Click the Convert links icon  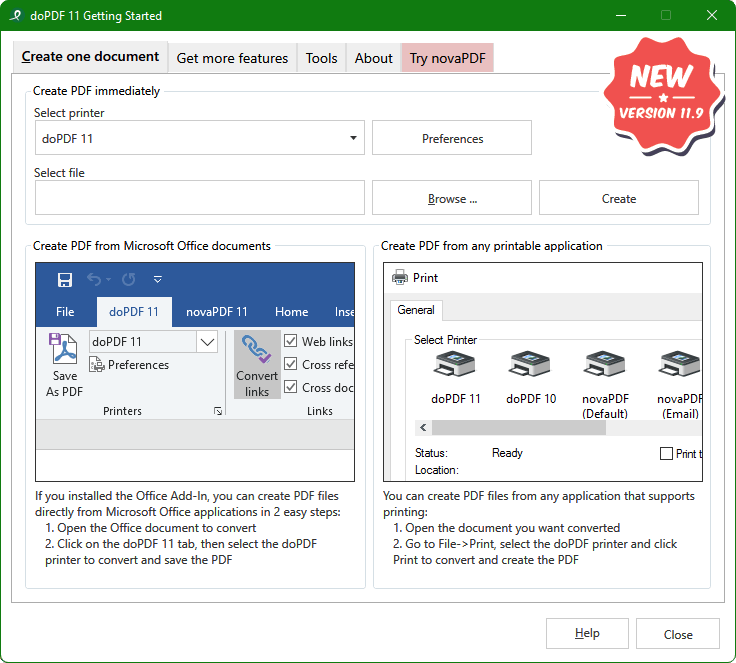click(257, 351)
